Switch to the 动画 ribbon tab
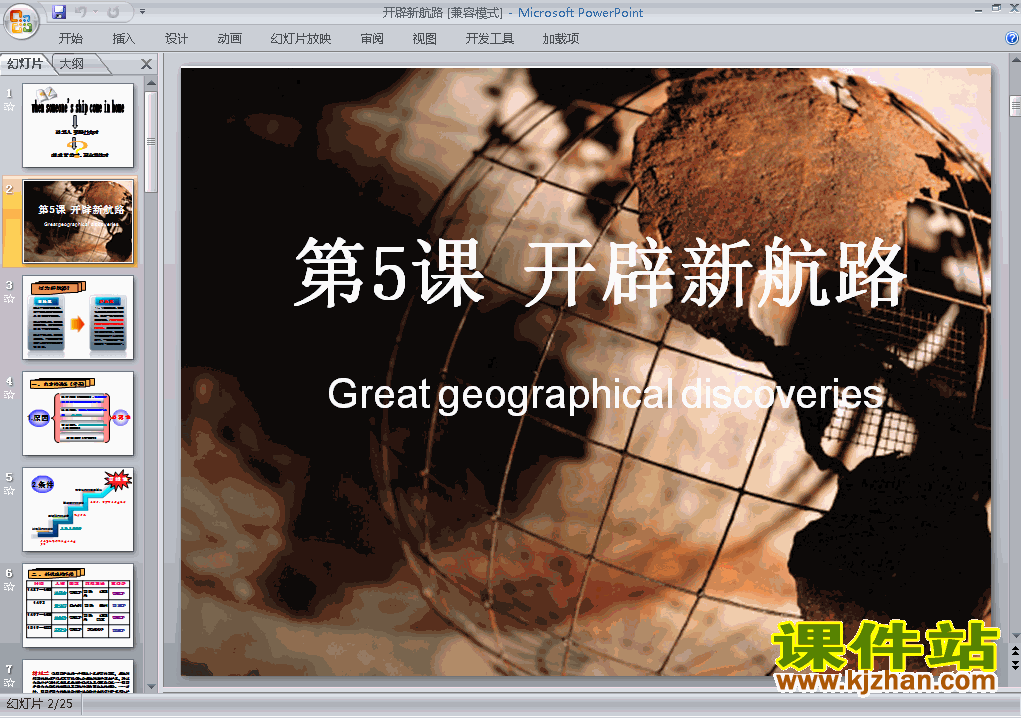 click(229, 39)
